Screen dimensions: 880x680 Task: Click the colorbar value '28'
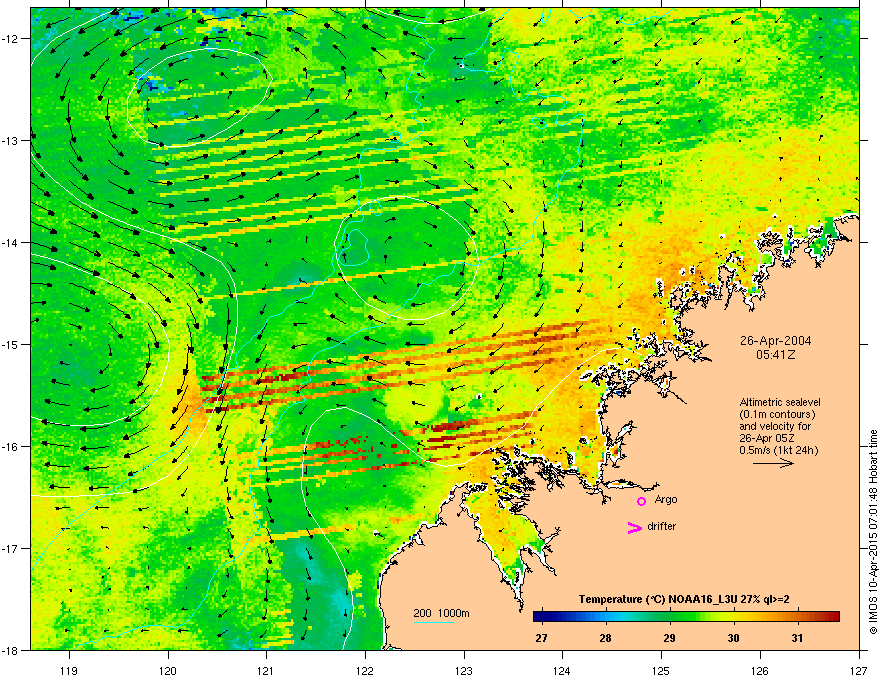click(605, 638)
